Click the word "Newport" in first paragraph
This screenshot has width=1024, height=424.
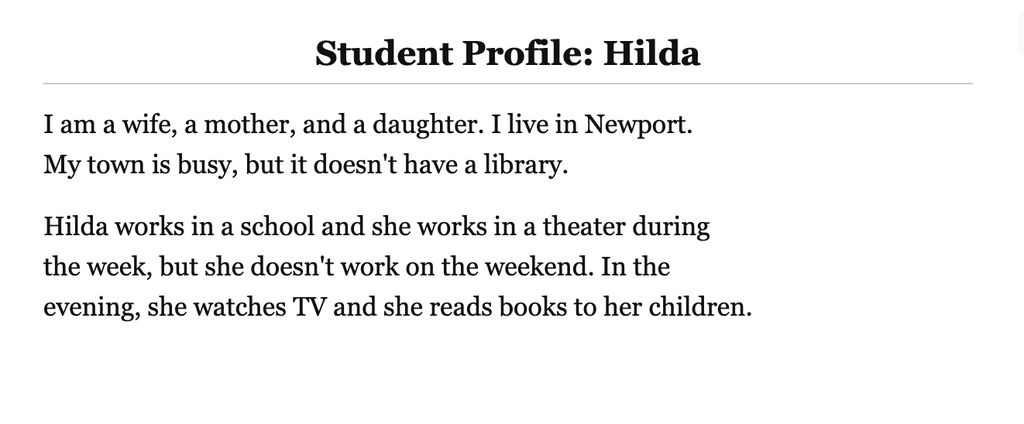(634, 123)
